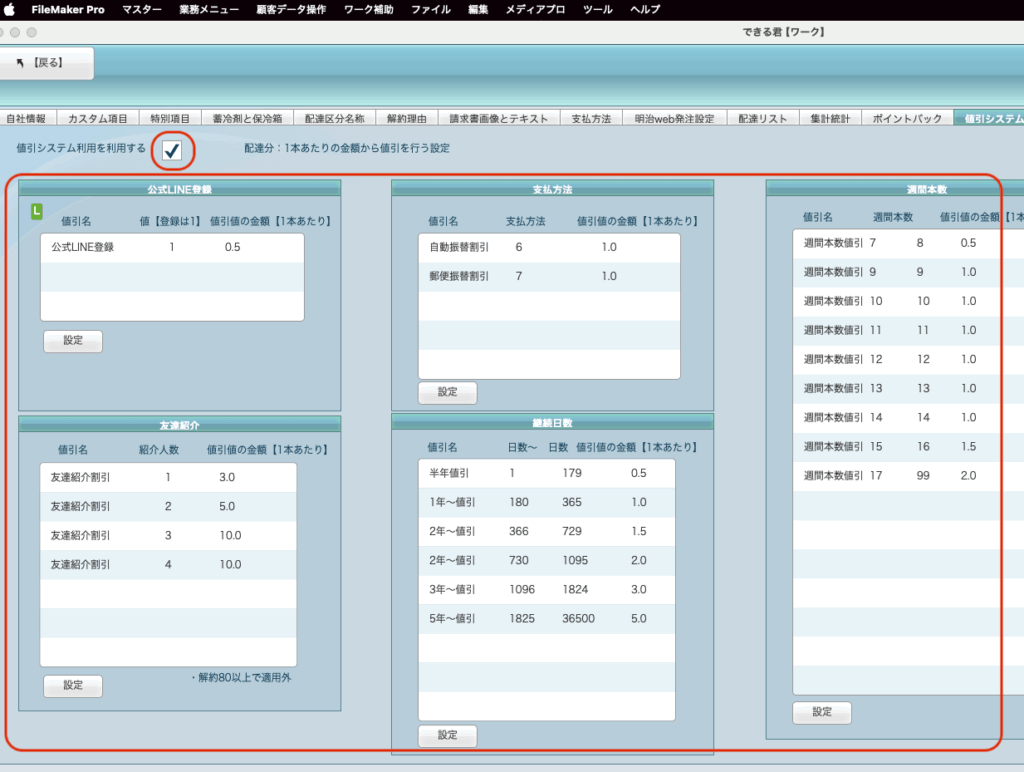Select the 明治web発注設定 tab
The width and height of the screenshot is (1024, 772).
click(675, 118)
